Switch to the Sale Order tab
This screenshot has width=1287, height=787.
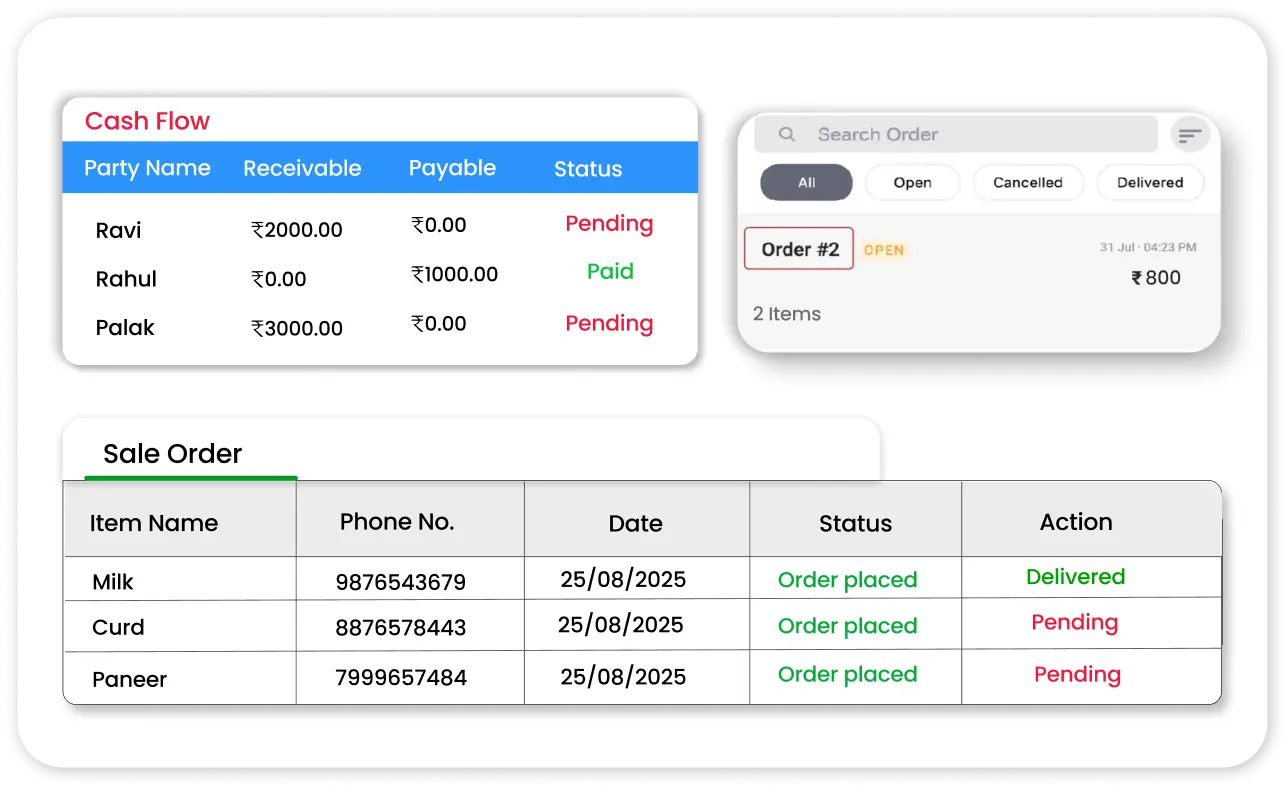173,454
